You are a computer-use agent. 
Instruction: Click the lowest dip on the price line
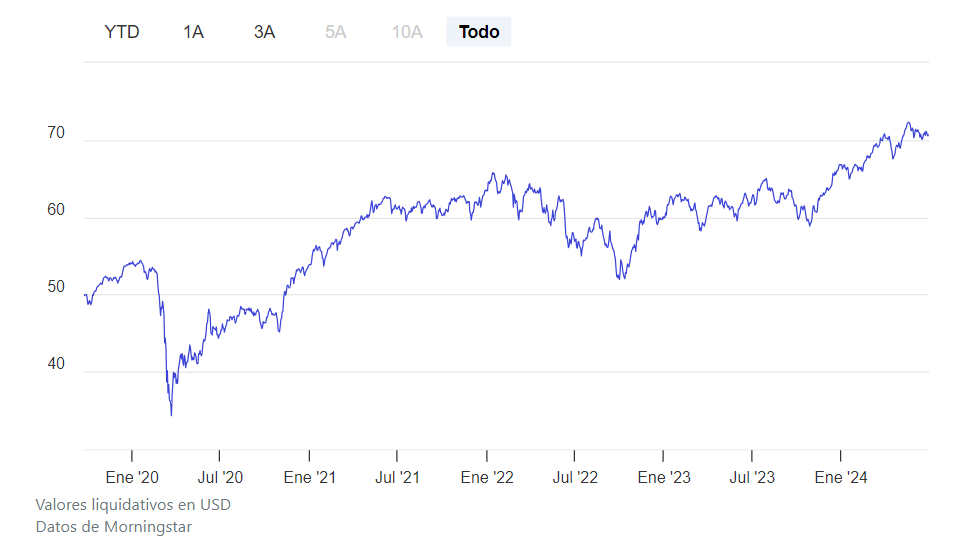click(x=171, y=414)
